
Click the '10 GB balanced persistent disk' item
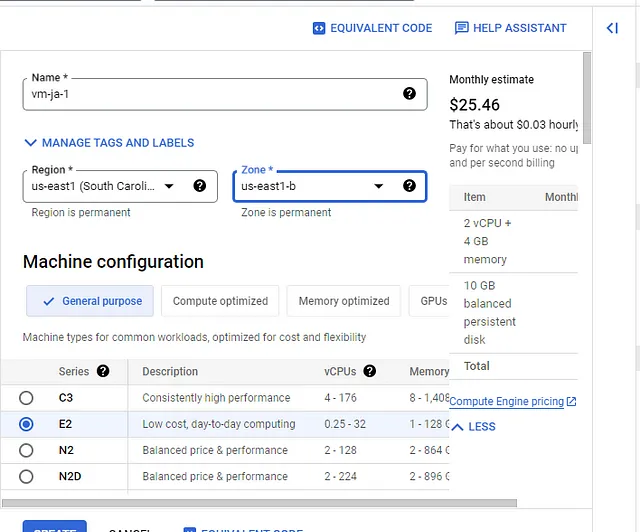(489, 313)
